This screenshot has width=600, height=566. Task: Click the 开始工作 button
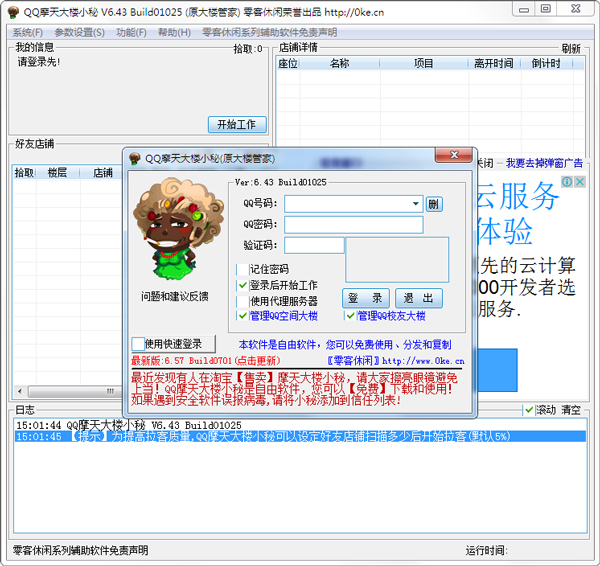237,125
